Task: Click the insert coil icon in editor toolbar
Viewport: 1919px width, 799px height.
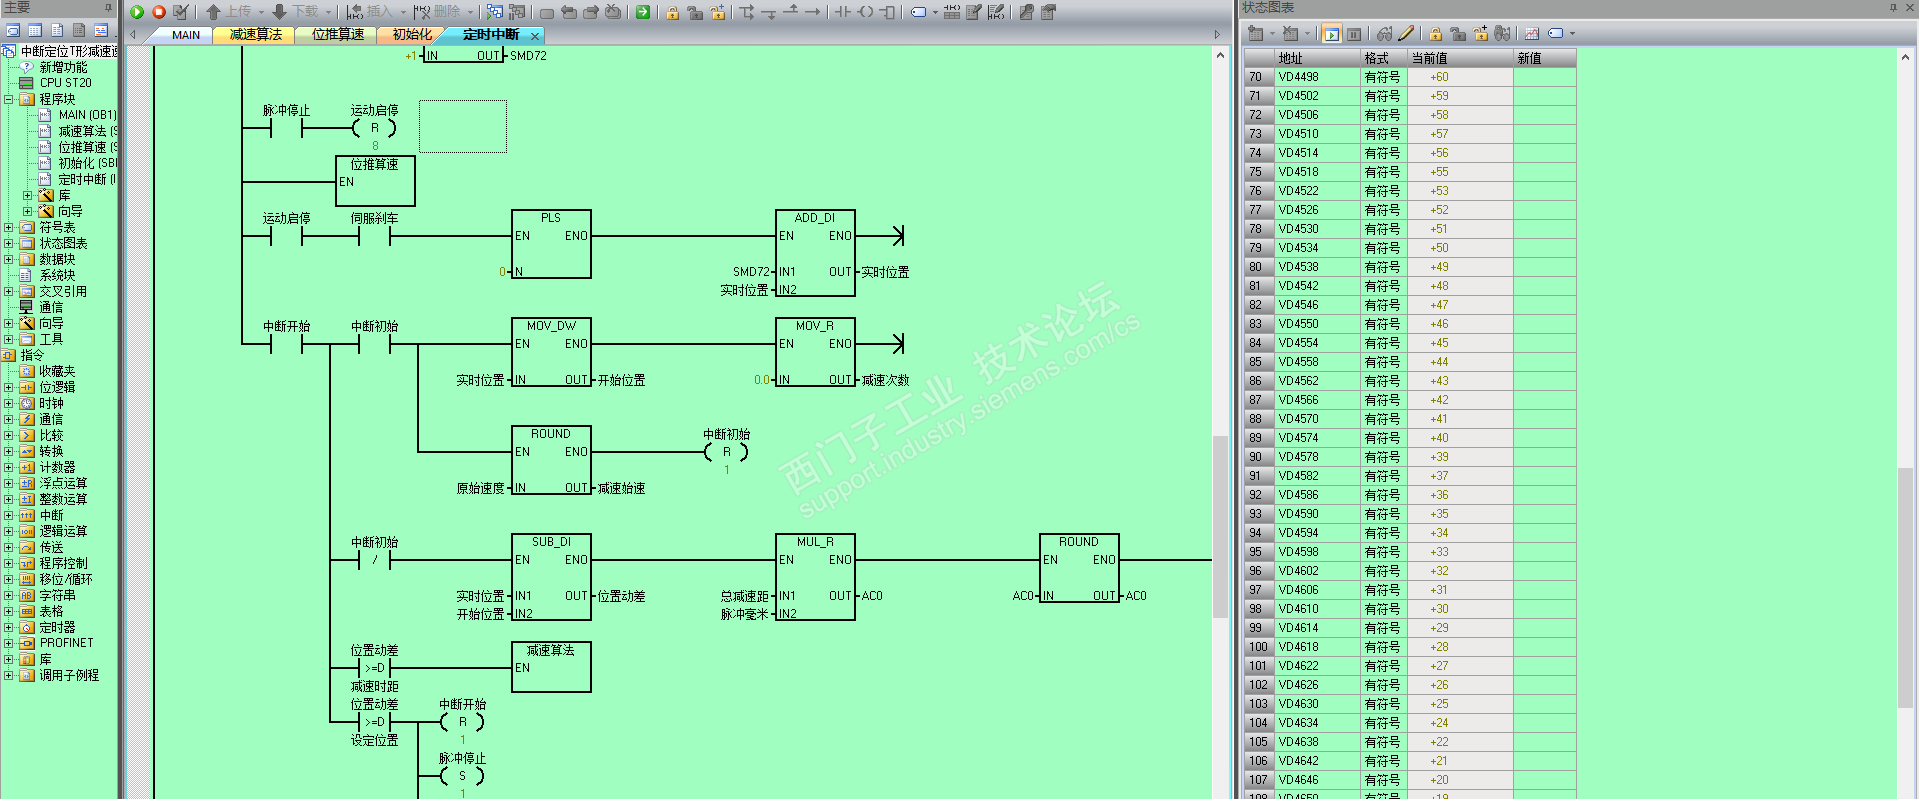Action: 865,12
